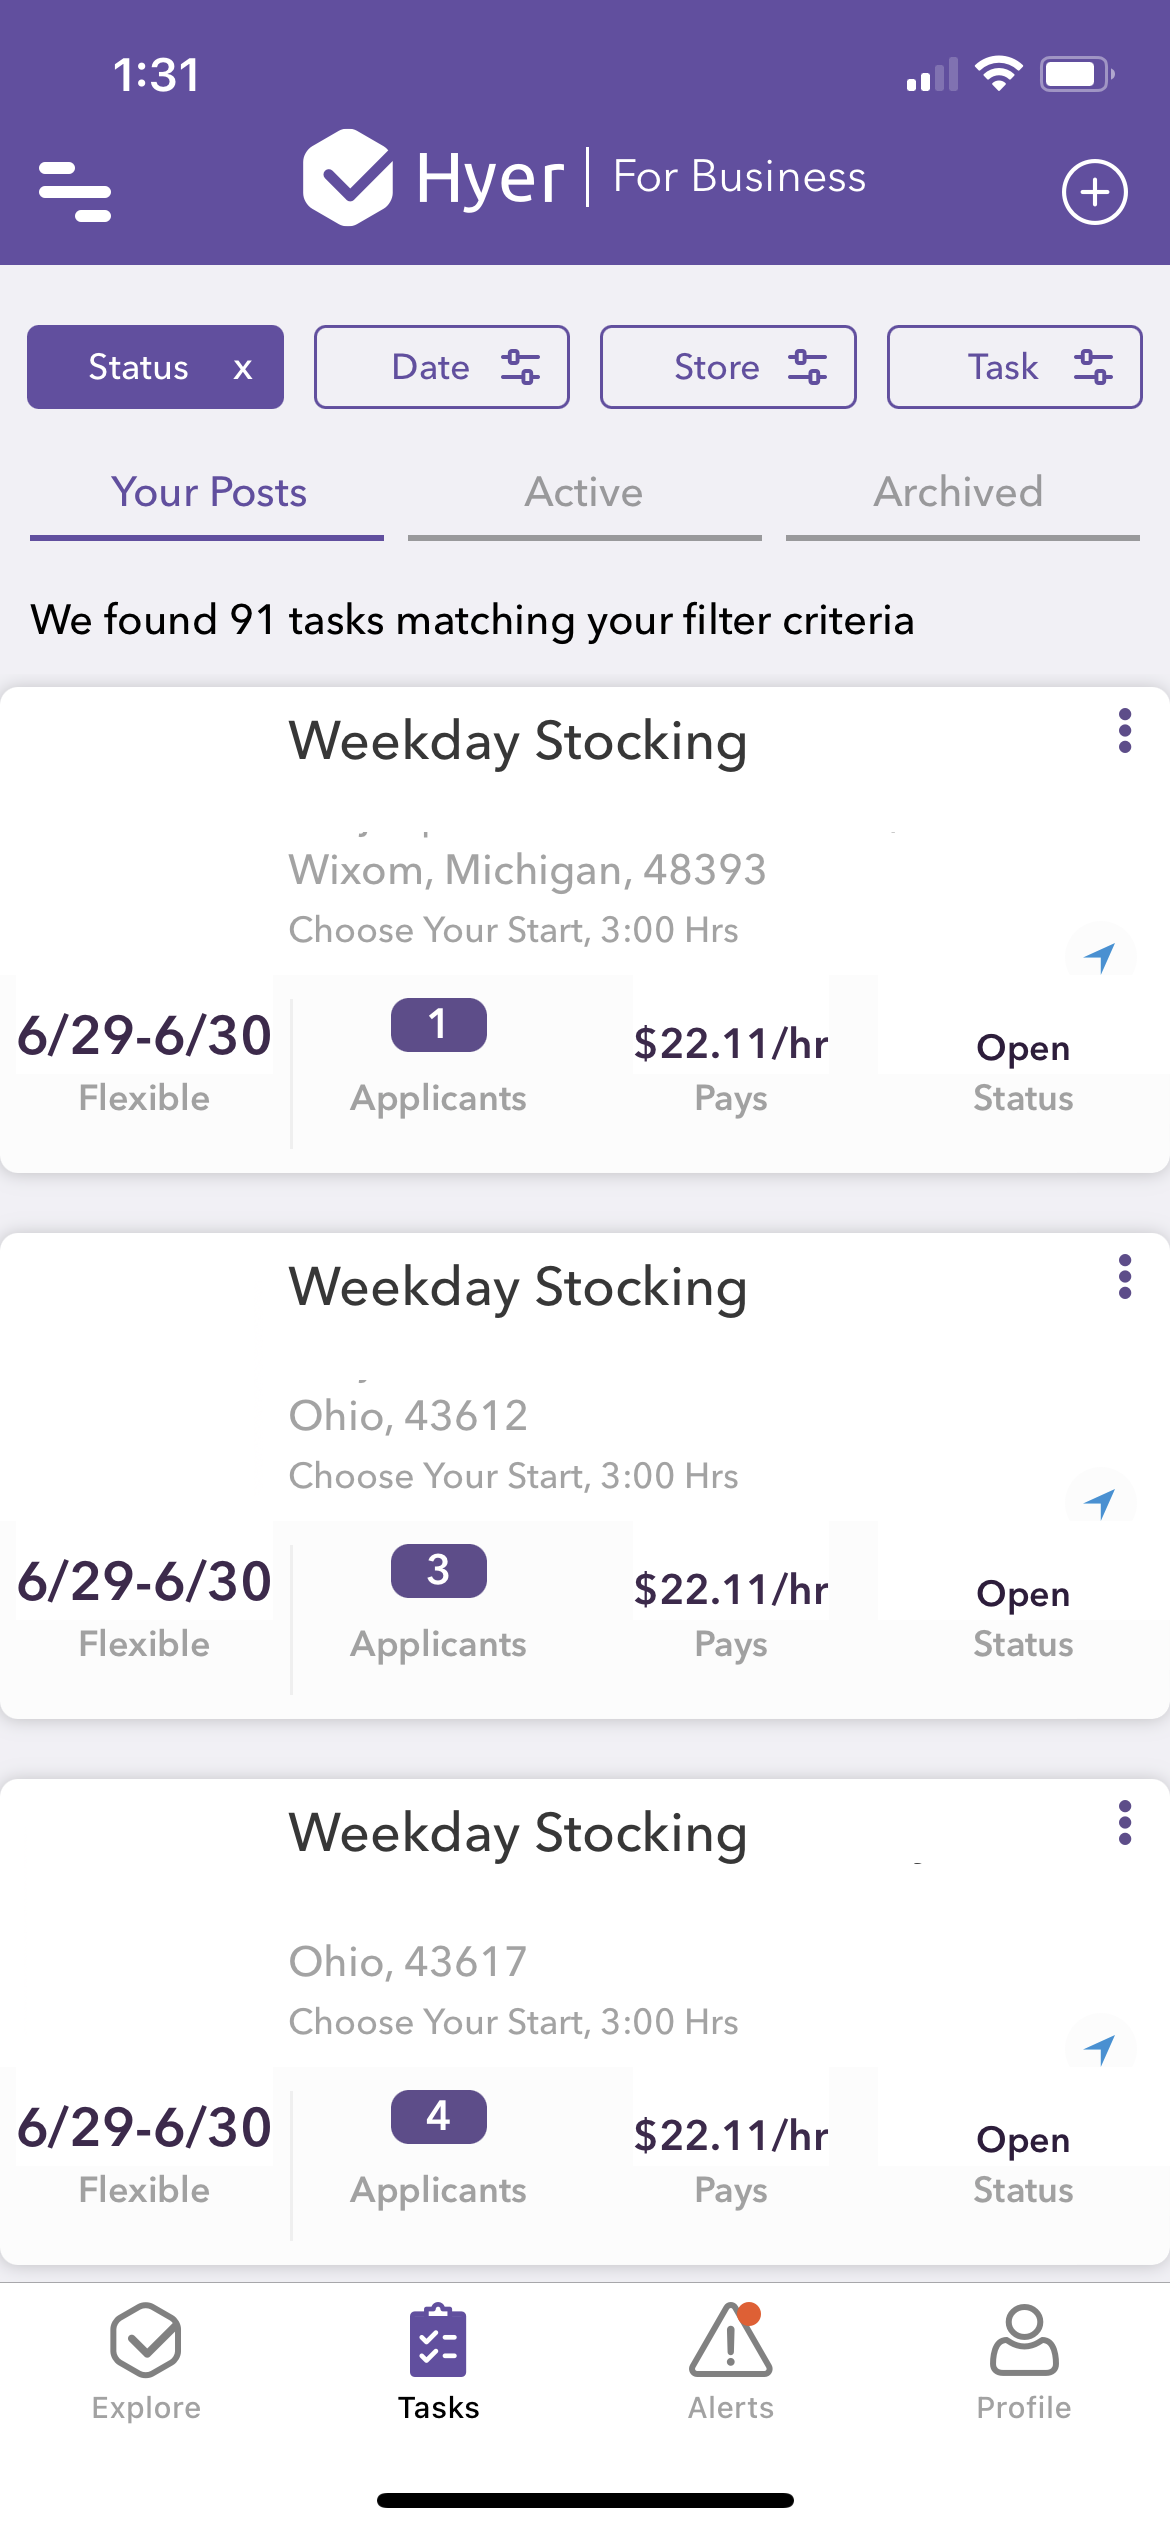
Task: Tap navigation arrow on the Wixom task
Action: (1100, 956)
